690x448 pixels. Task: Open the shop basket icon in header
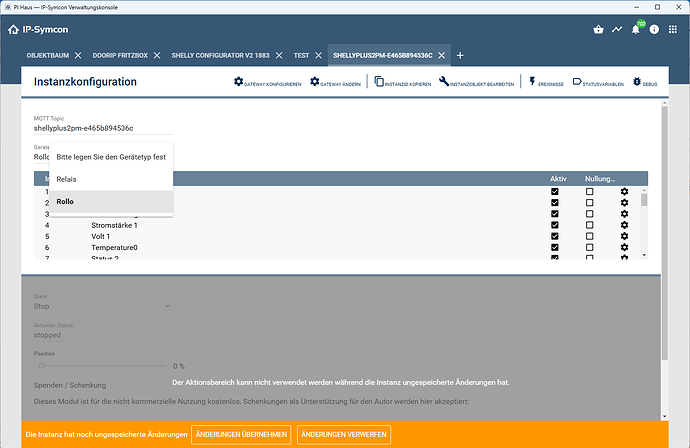click(x=598, y=30)
